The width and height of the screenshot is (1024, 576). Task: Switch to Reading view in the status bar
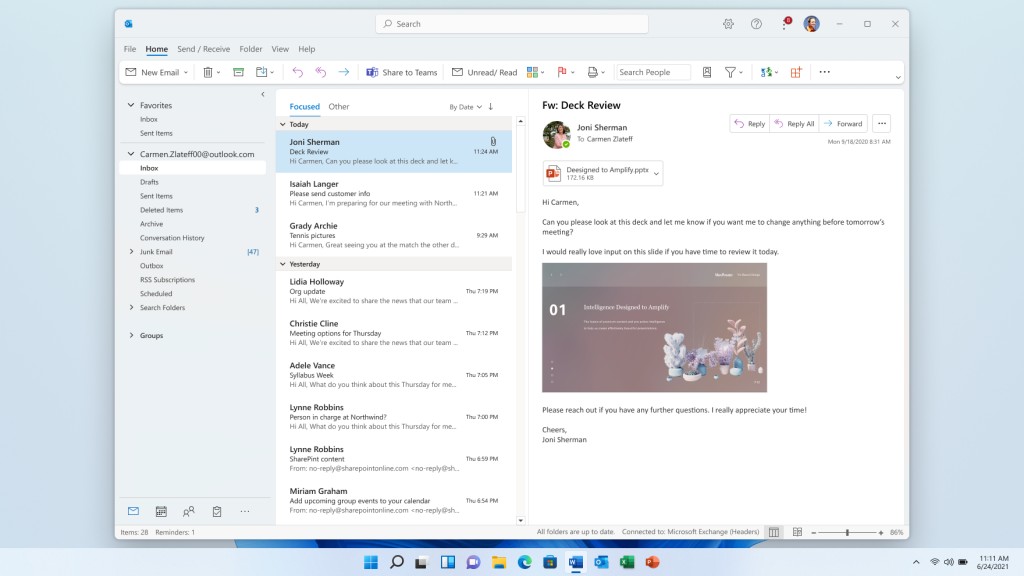tap(796, 532)
